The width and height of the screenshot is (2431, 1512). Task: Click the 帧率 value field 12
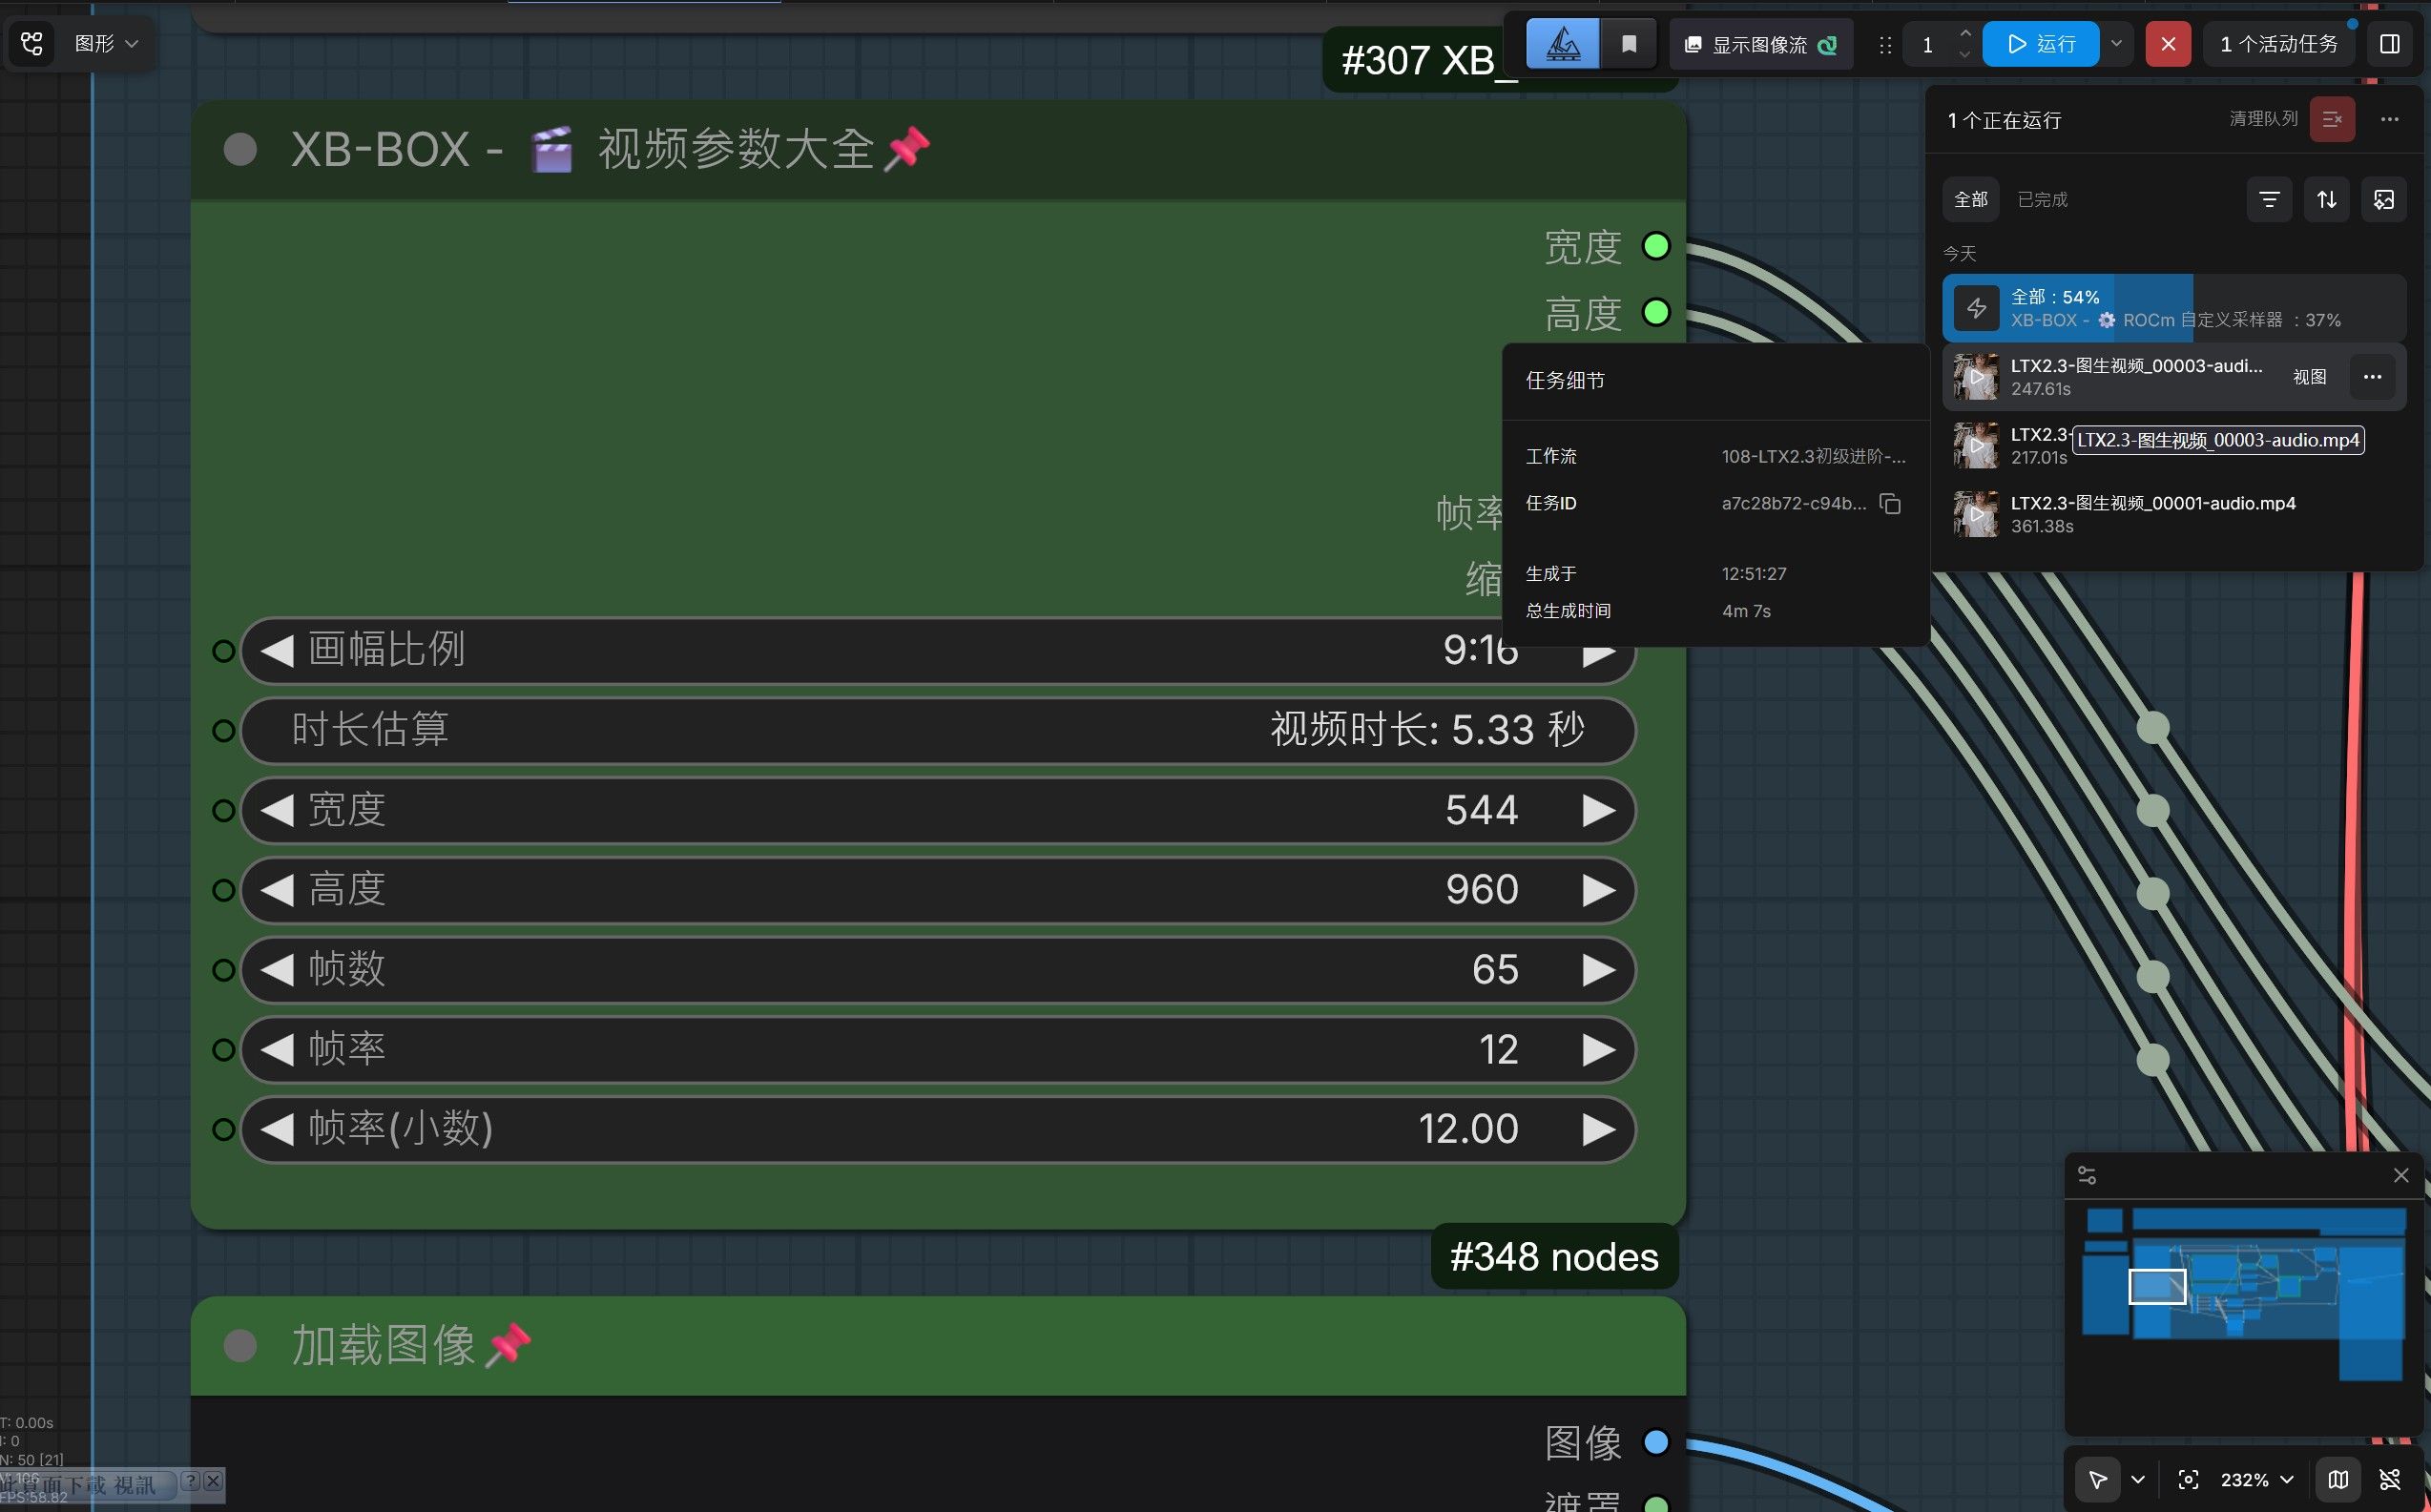938,1050
